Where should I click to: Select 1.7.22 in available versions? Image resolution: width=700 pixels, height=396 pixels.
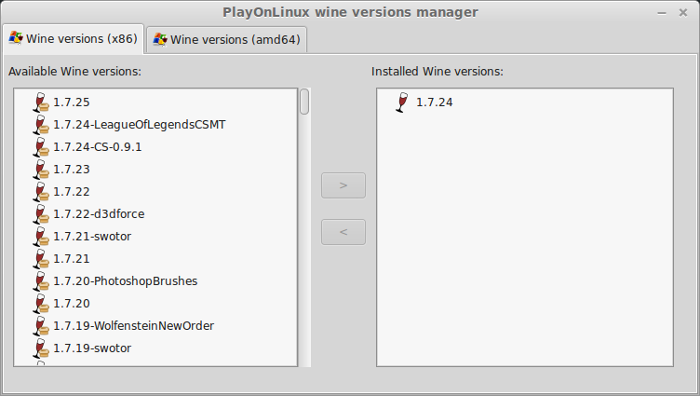71,192
